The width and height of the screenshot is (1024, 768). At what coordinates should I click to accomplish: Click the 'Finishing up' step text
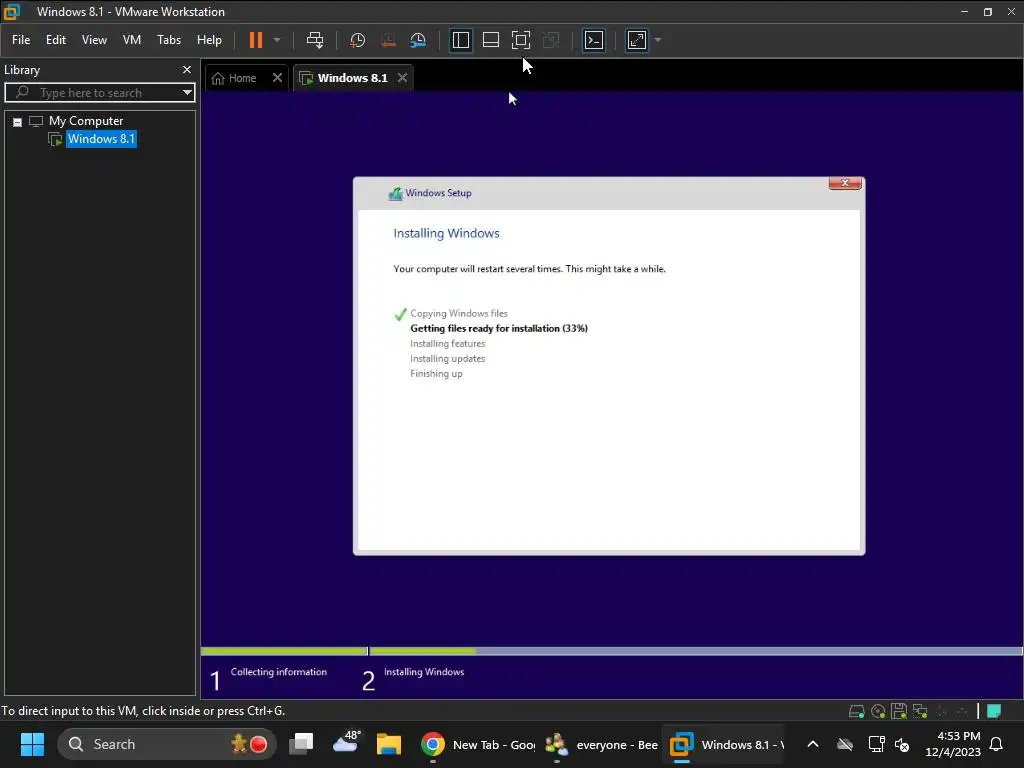tap(436, 374)
